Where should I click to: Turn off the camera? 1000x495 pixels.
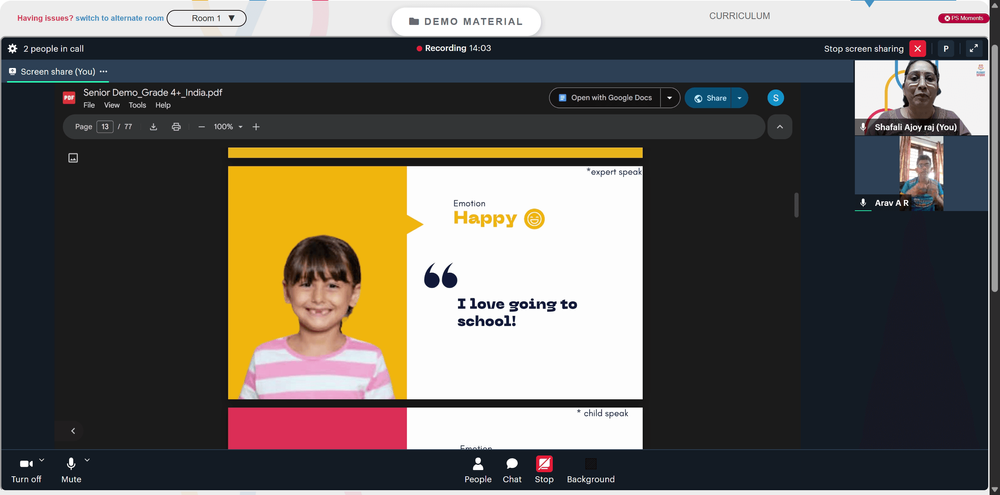coord(26,470)
